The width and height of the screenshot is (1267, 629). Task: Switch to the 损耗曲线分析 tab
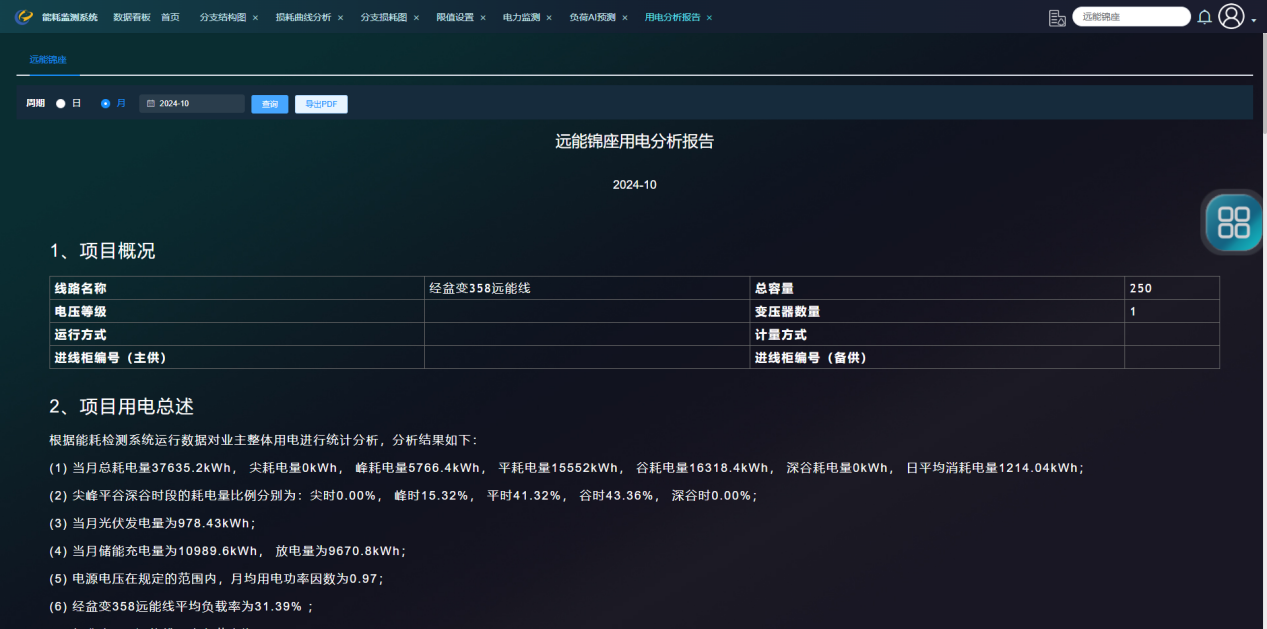pyautogui.click(x=303, y=18)
